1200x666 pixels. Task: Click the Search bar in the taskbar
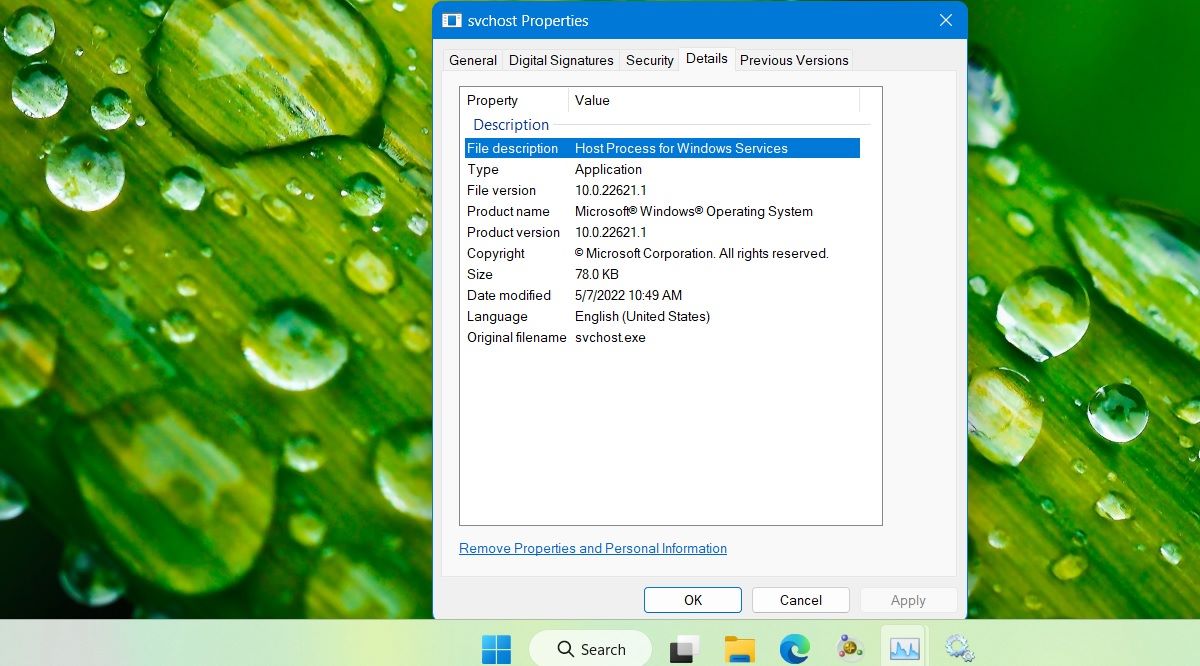(590, 649)
